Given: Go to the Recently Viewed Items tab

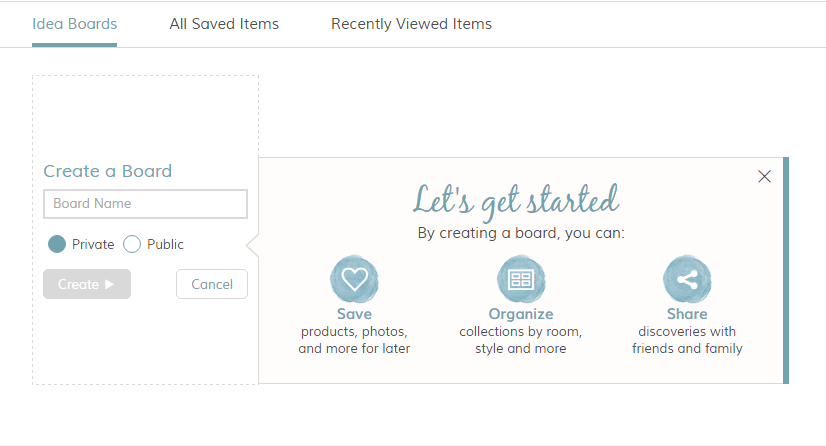Looking at the screenshot, I should point(411,24).
